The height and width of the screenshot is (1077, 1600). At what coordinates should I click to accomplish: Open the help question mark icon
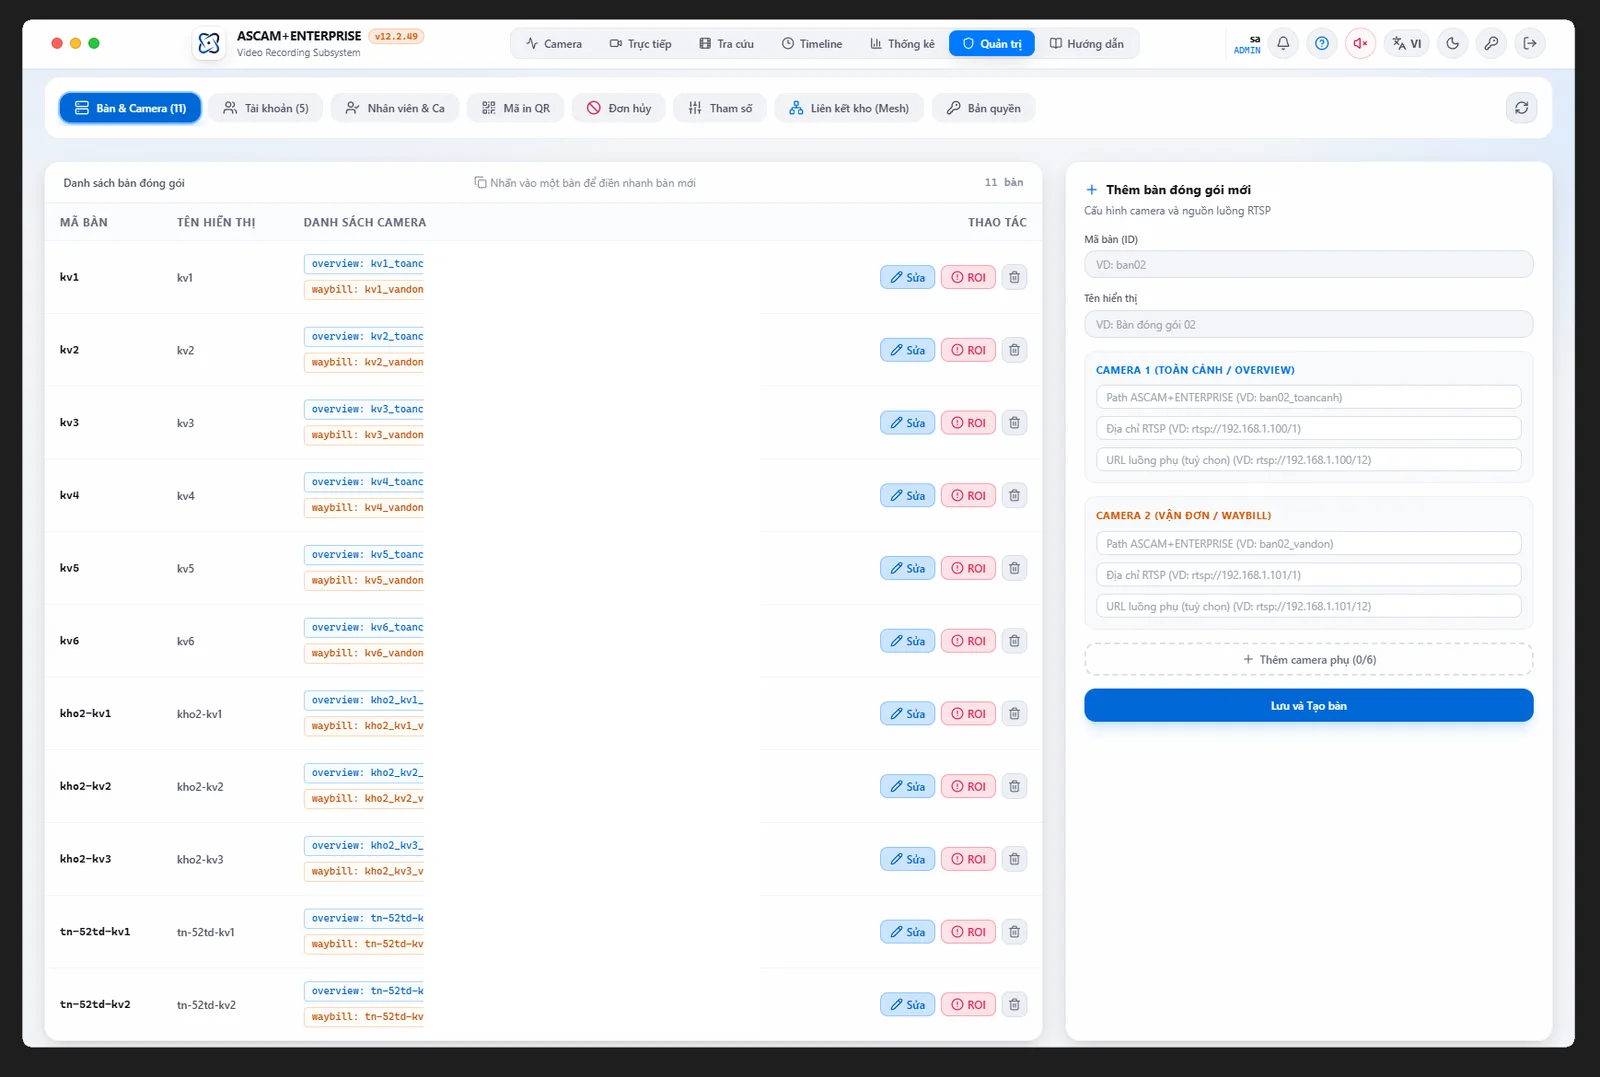tap(1322, 43)
